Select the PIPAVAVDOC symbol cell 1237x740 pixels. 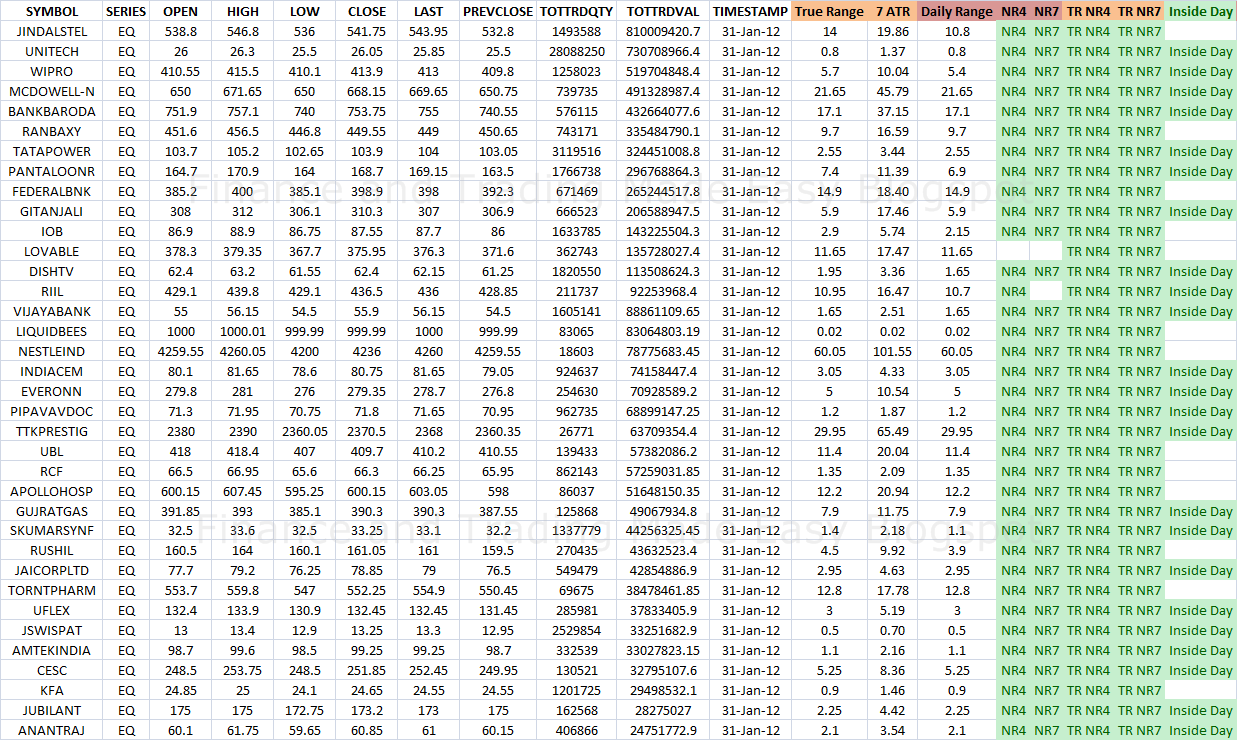52,412
